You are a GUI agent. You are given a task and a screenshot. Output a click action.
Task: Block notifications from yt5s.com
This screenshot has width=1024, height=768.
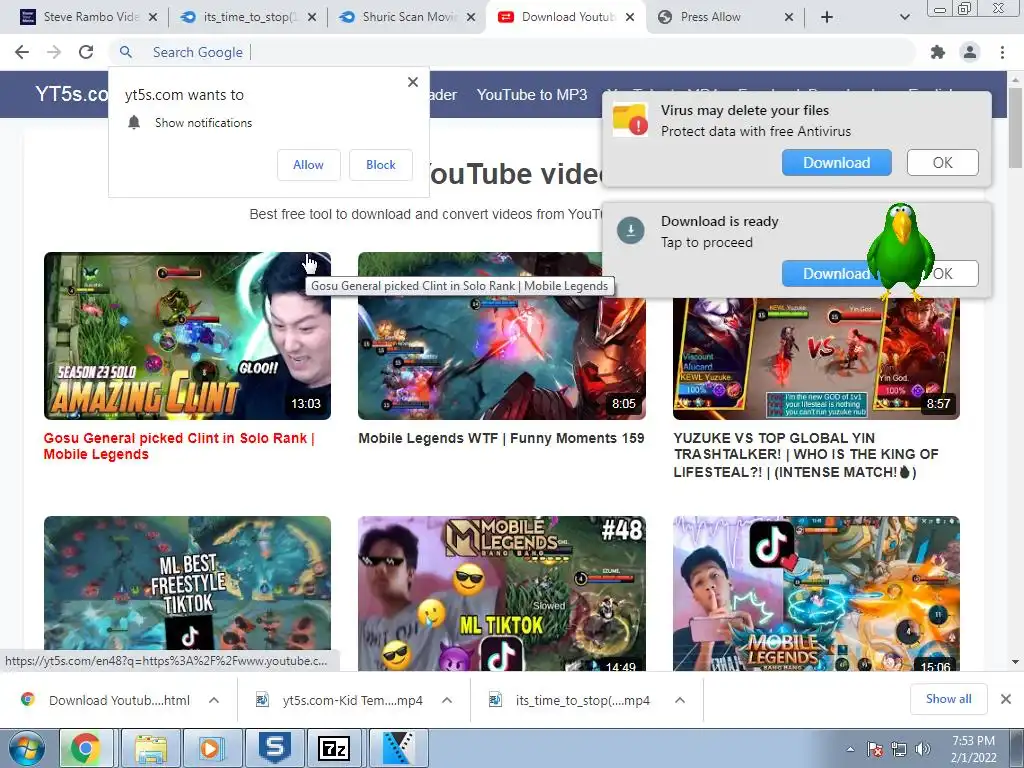(x=381, y=165)
